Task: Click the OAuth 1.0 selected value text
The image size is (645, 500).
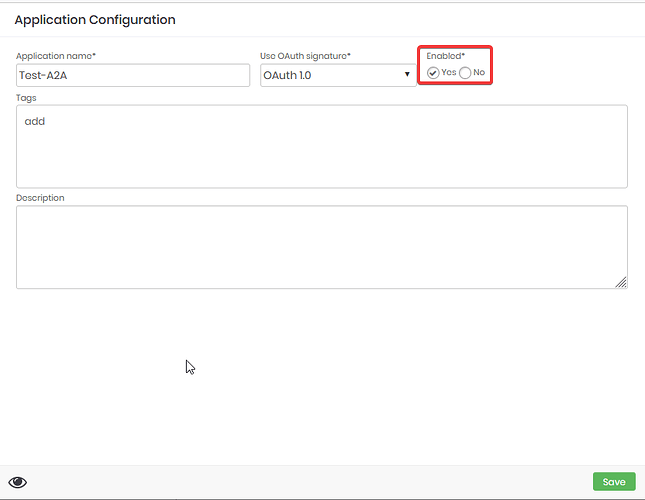Action: pos(287,75)
